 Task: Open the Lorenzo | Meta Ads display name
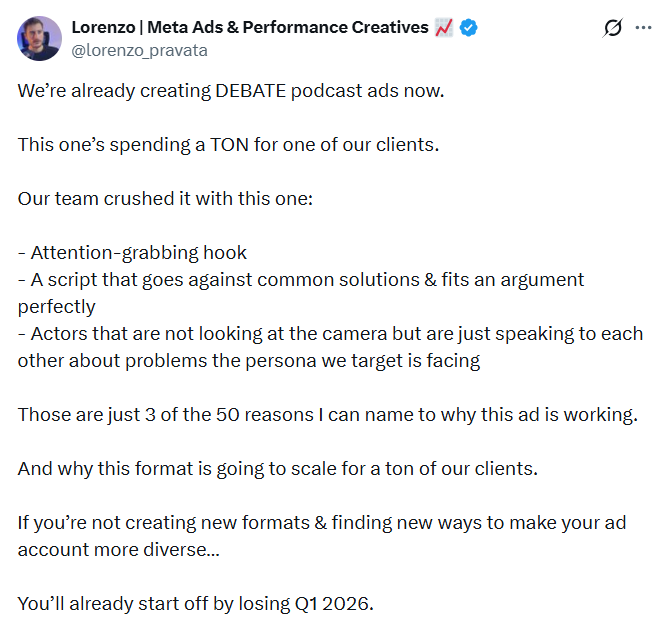click(250, 28)
